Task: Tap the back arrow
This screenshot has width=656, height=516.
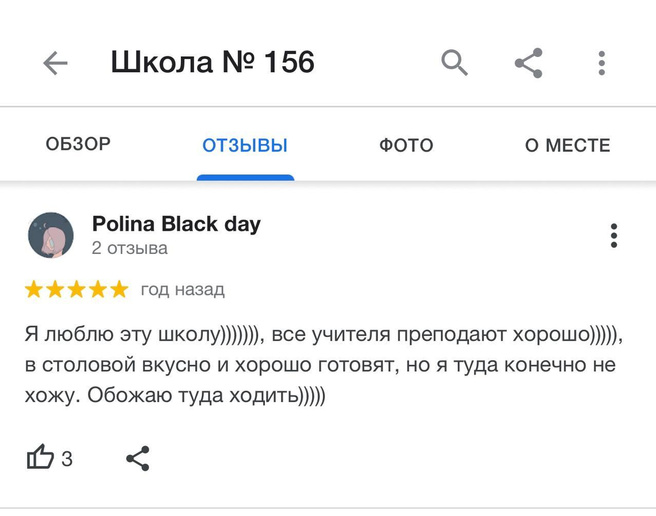Action: (55, 64)
